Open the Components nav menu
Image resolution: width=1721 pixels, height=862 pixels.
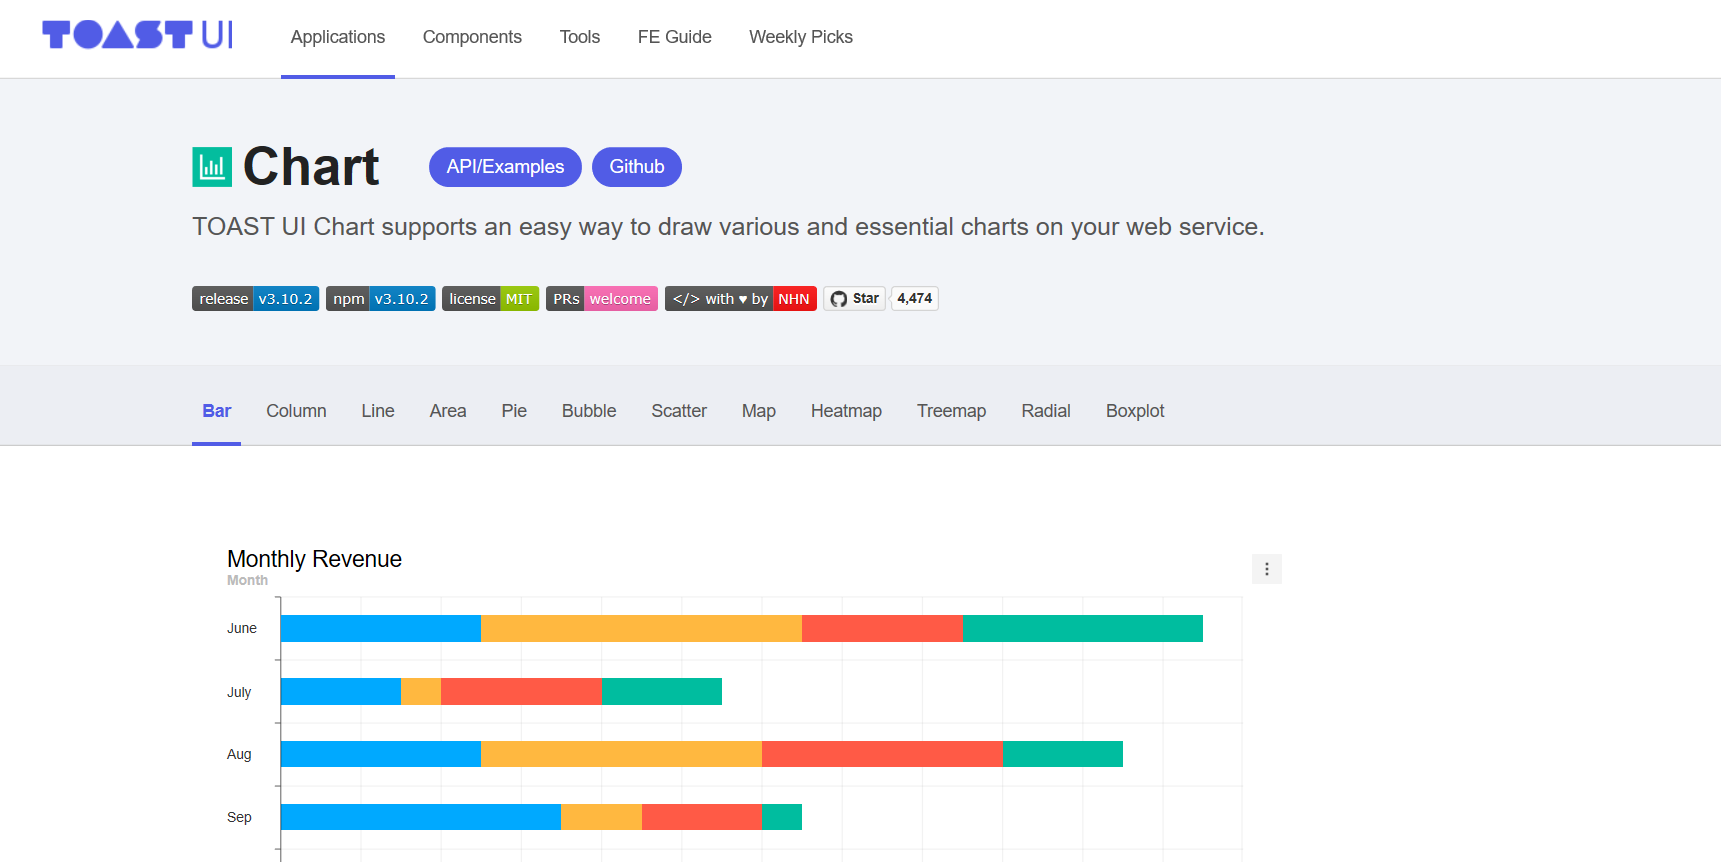pyautogui.click(x=472, y=37)
